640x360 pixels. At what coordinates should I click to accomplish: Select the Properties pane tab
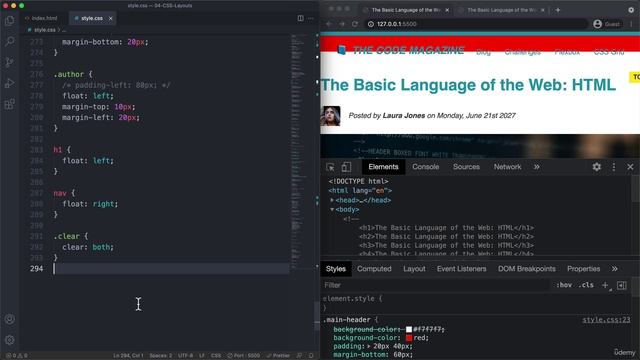(584, 269)
